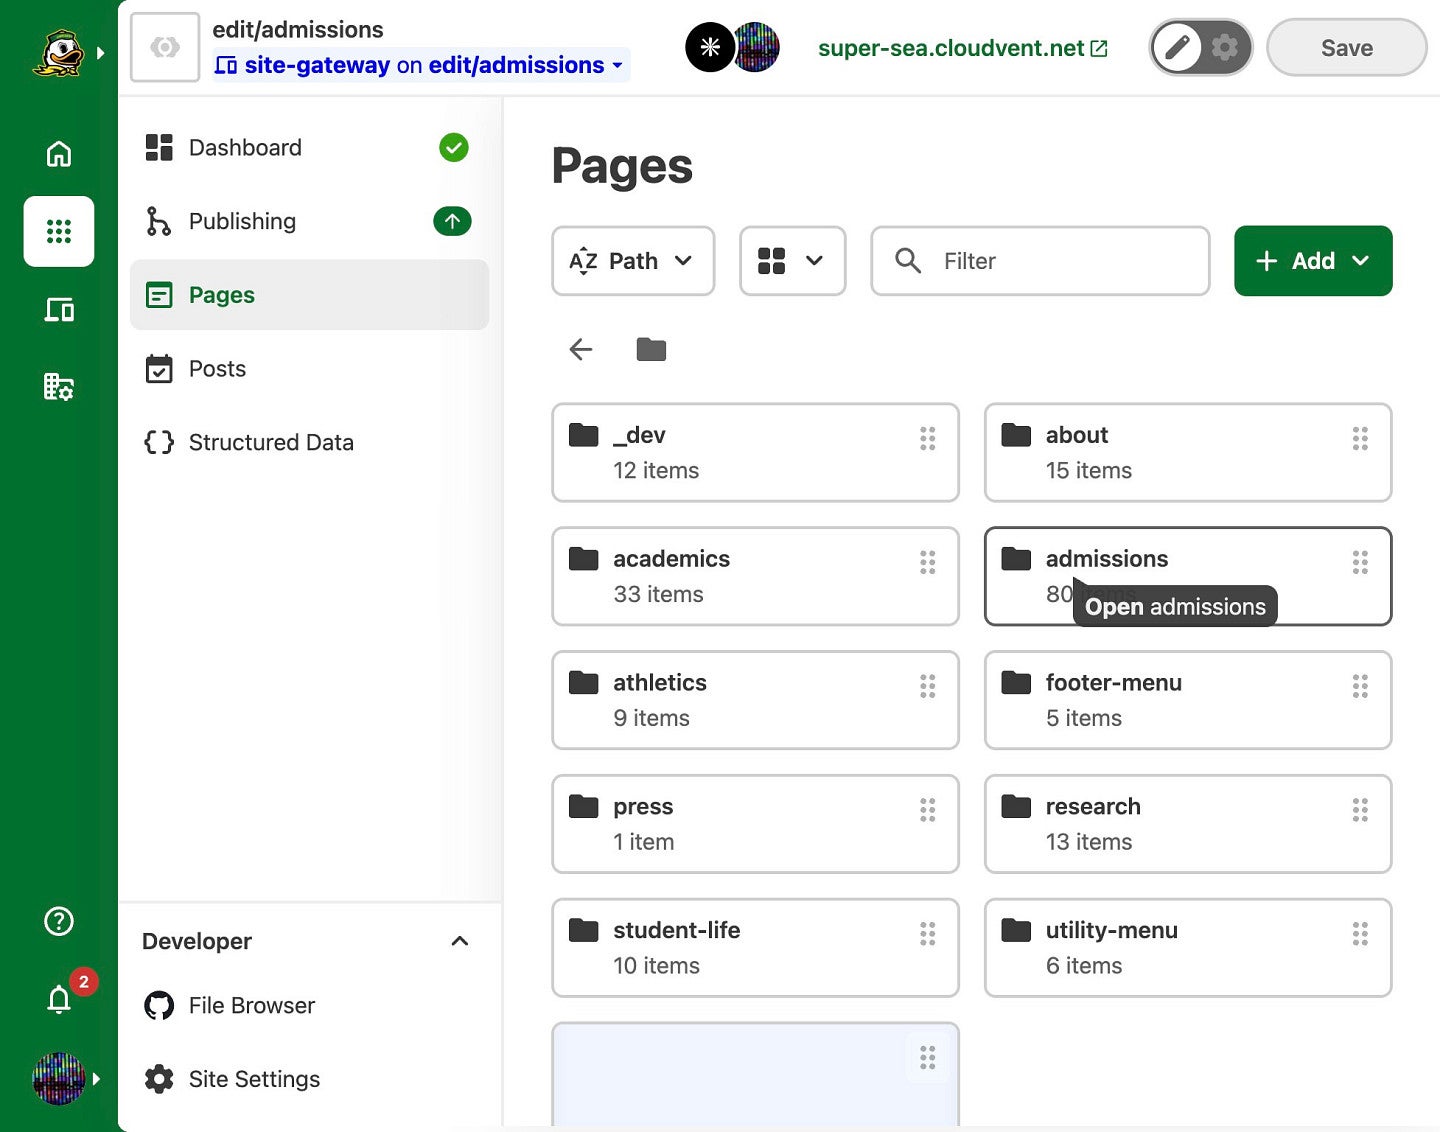Screen dimensions: 1440x1132
Task: Open Structured Data in sidebar
Action: pyautogui.click(x=309, y=442)
